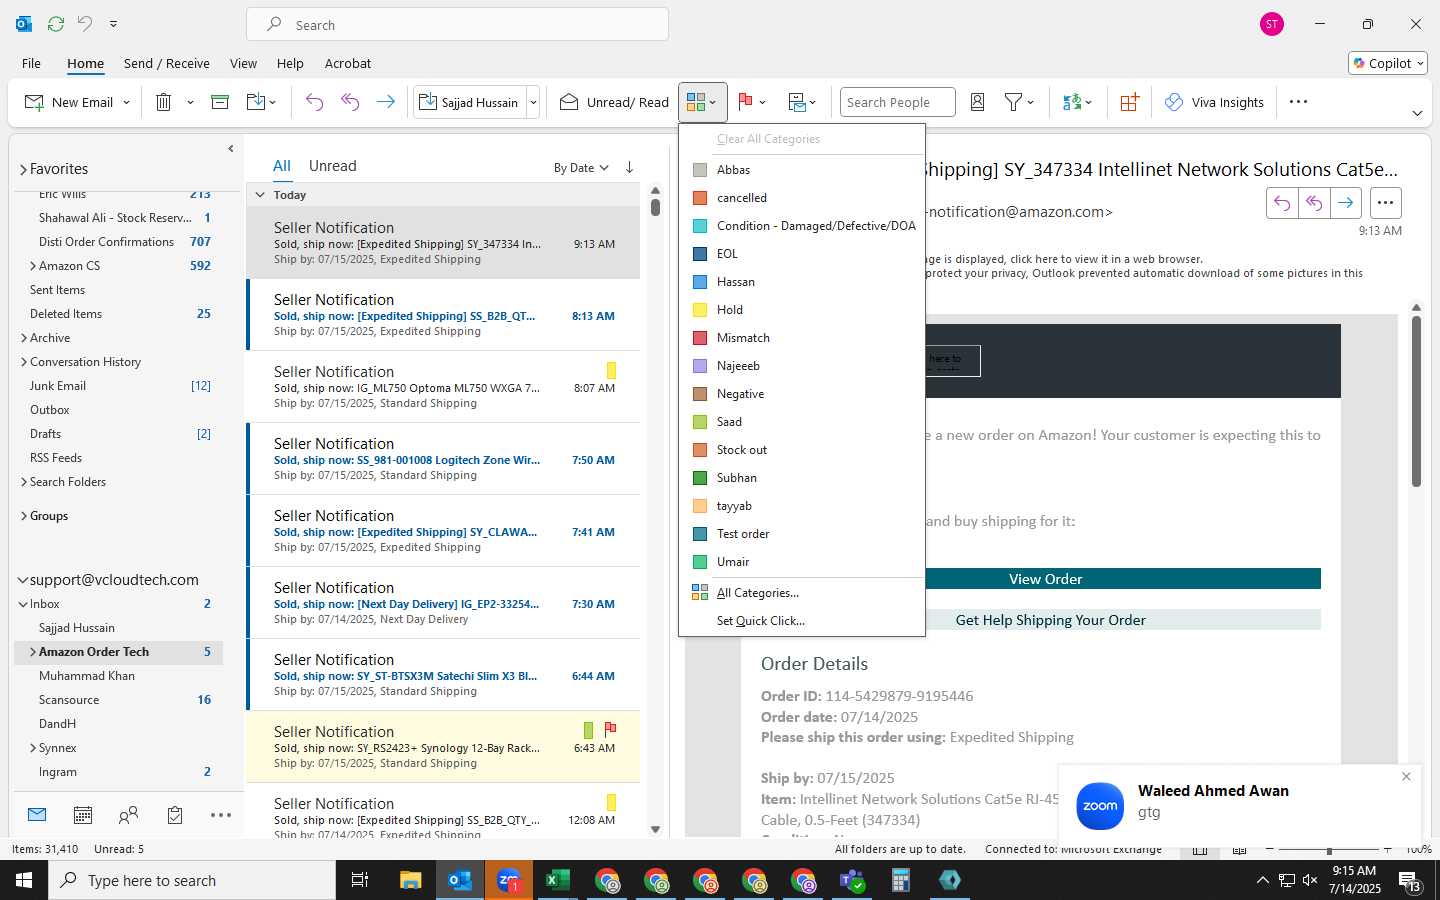
Task: Click the Move to folder icon
Action: pyautogui.click(x=256, y=102)
